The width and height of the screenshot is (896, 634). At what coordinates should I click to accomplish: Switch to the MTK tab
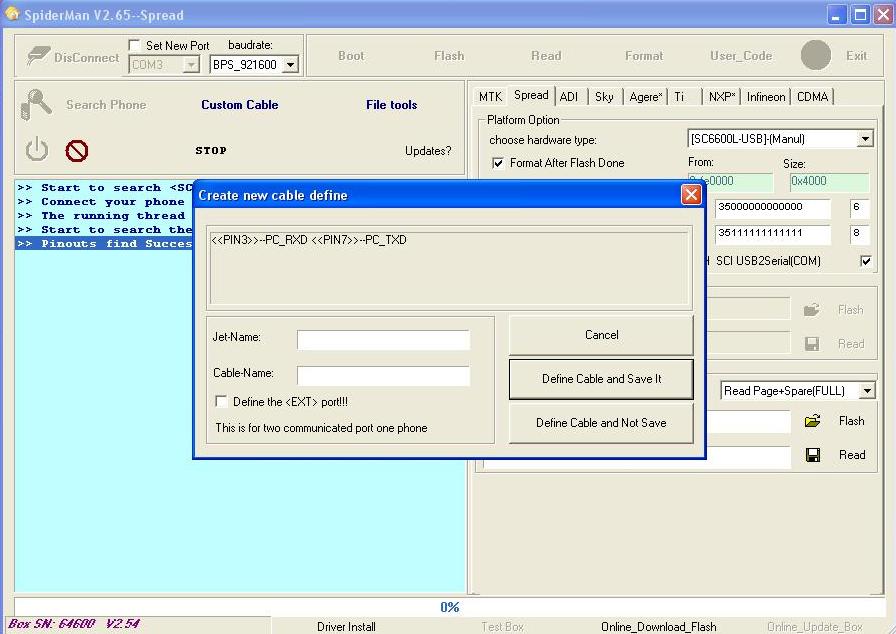coord(490,97)
